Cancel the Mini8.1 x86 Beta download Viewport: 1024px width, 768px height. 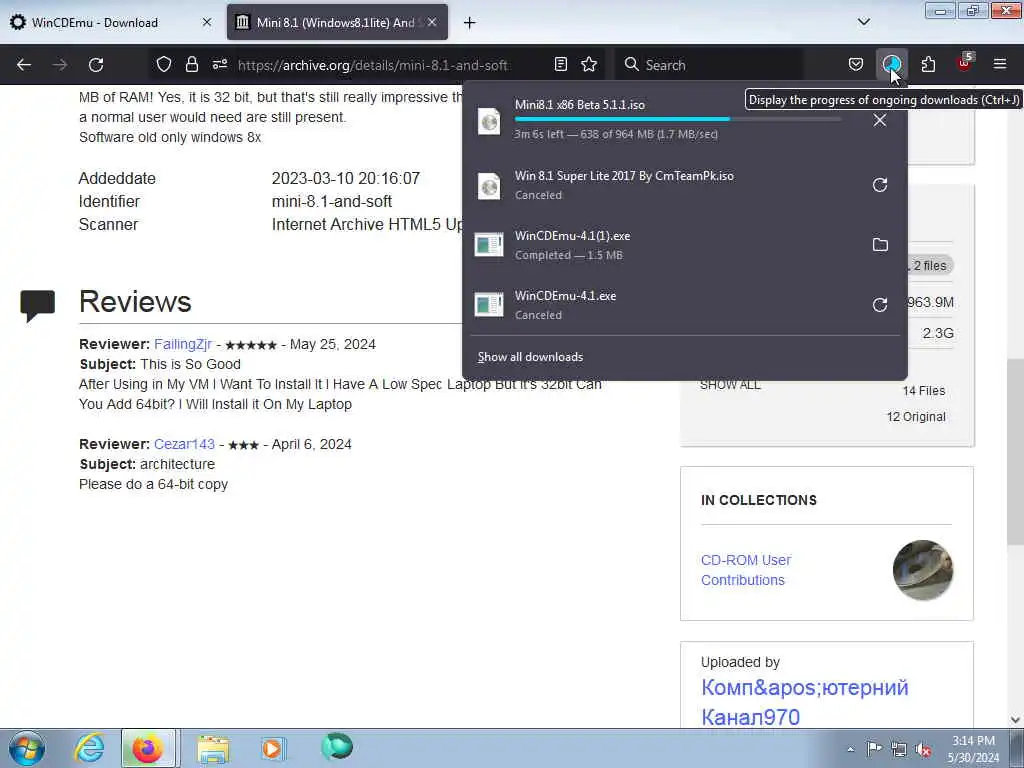point(880,120)
